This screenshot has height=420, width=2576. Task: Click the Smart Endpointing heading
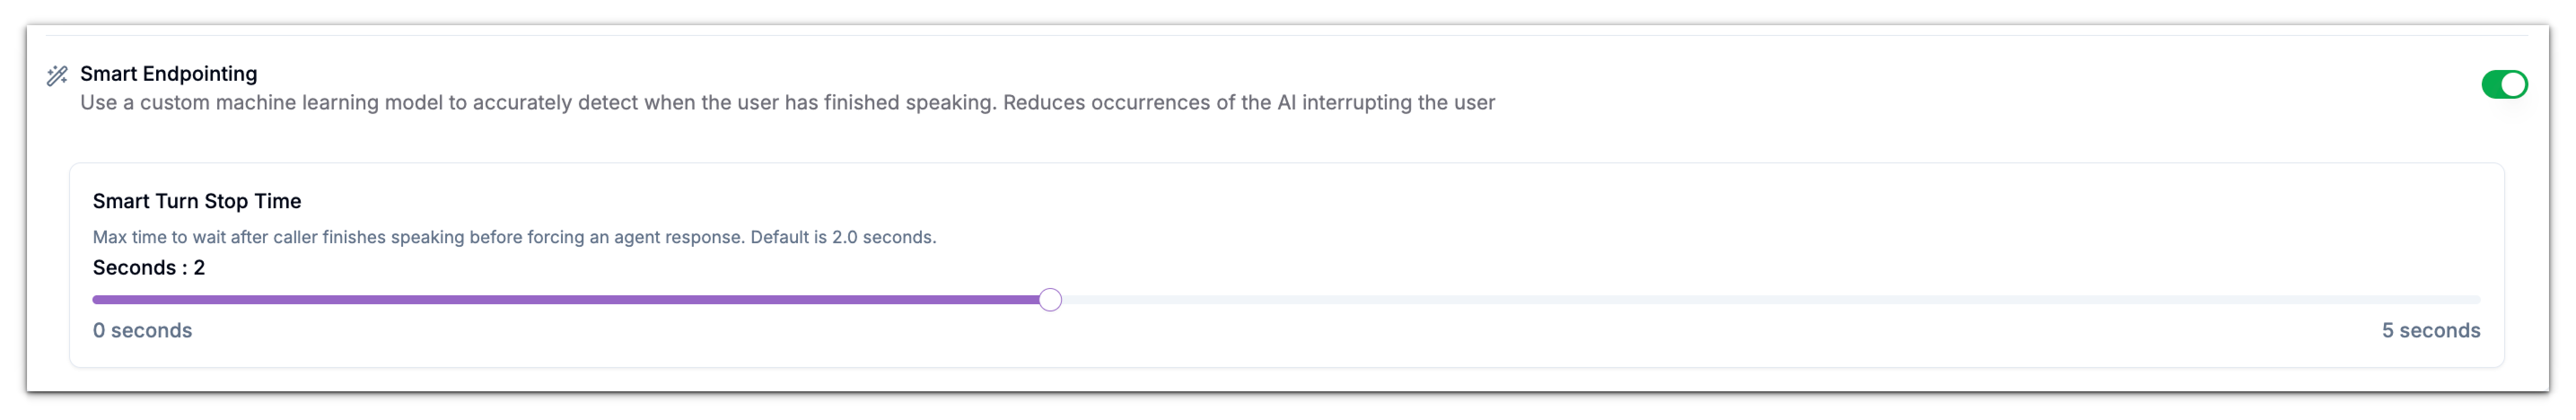(x=168, y=74)
